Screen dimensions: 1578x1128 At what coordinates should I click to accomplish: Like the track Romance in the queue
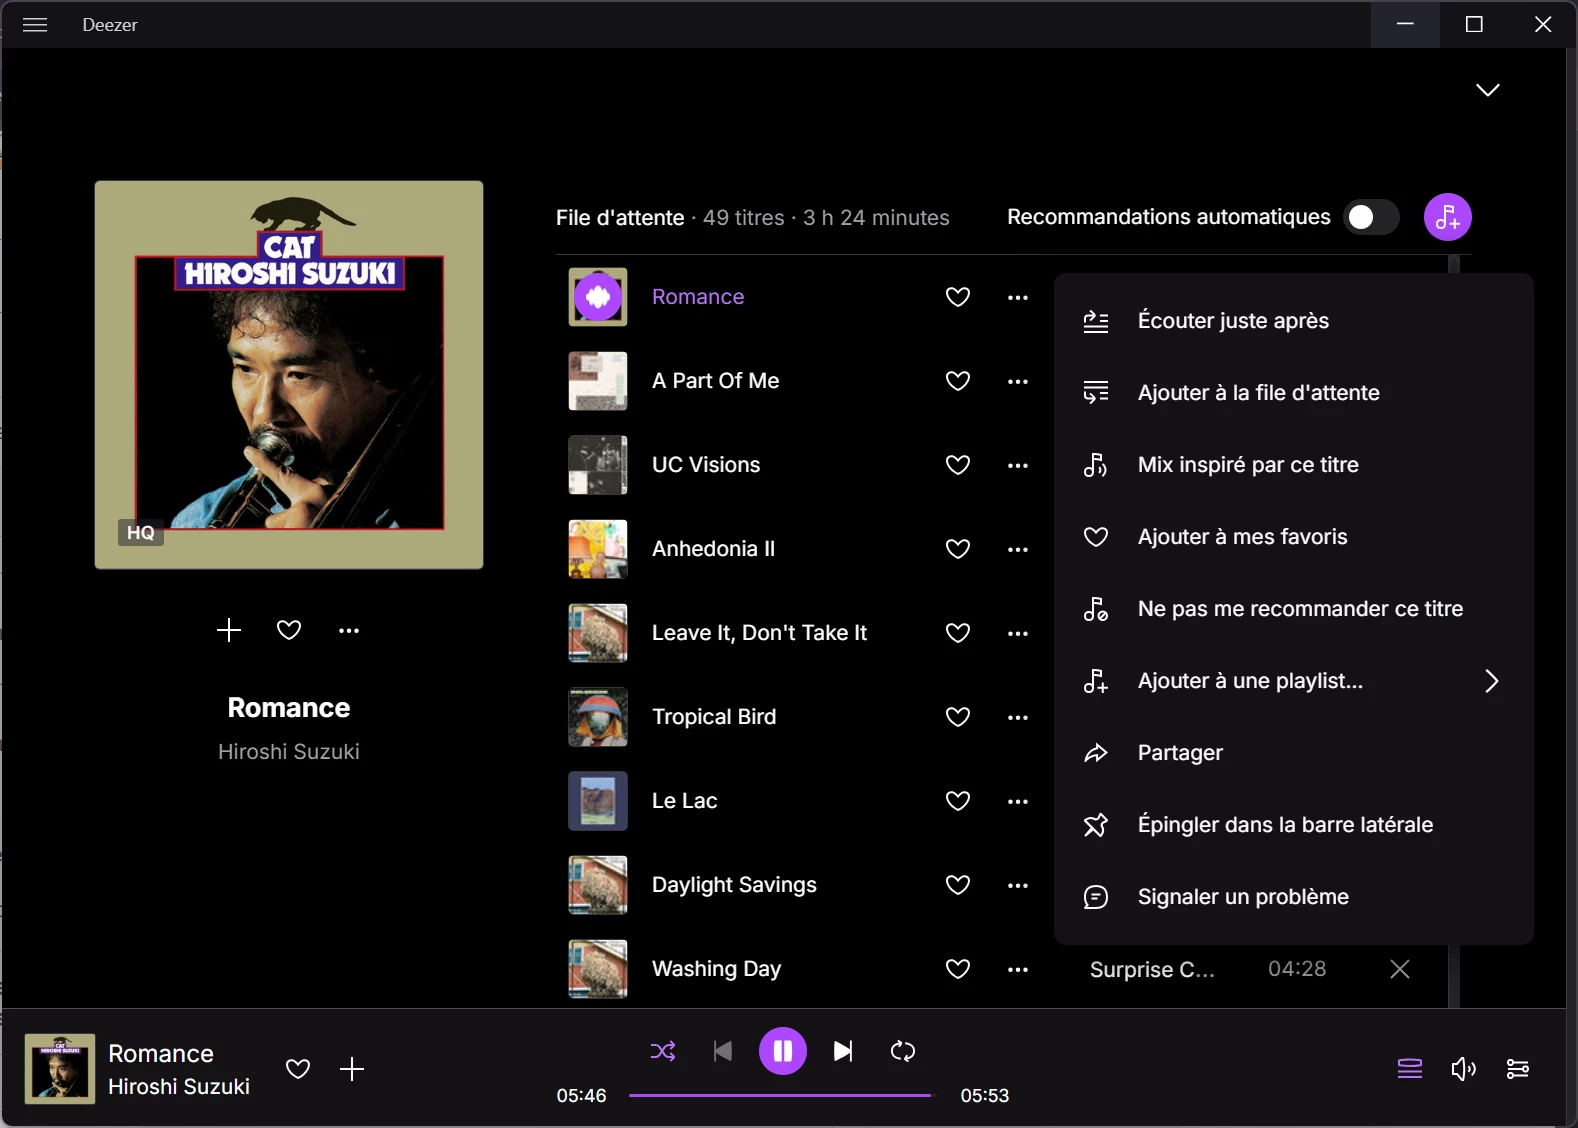pos(958,297)
